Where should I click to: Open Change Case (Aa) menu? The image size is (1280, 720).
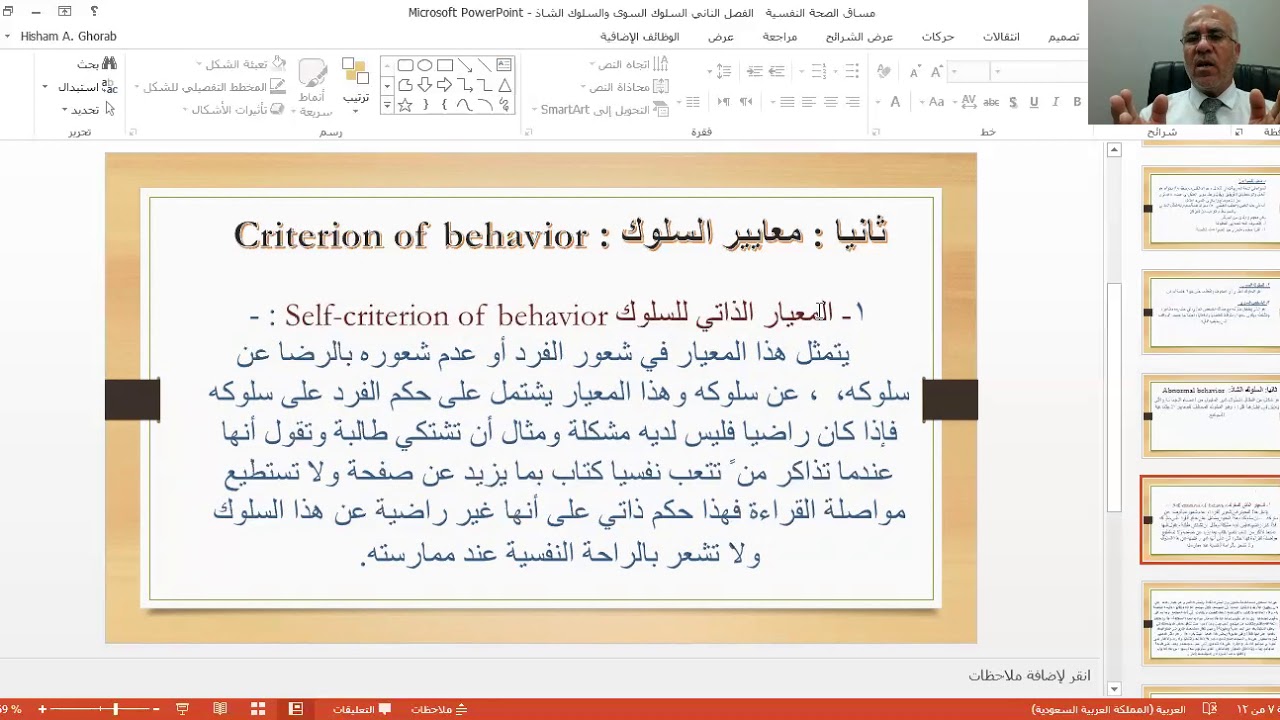coord(932,102)
